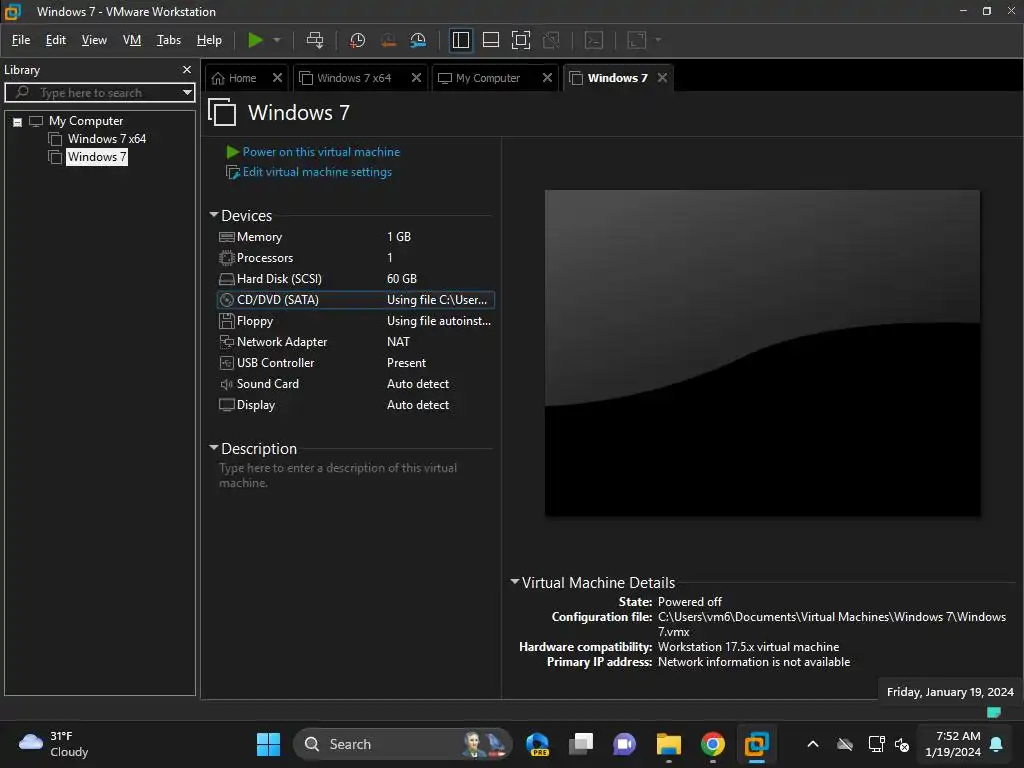The height and width of the screenshot is (768, 1024).
Task: Click the taskbar Search box
Action: 402,744
